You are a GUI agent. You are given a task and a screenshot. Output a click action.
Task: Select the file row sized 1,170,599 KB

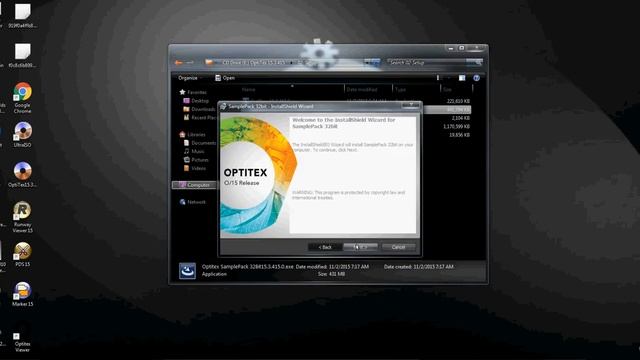point(456,127)
